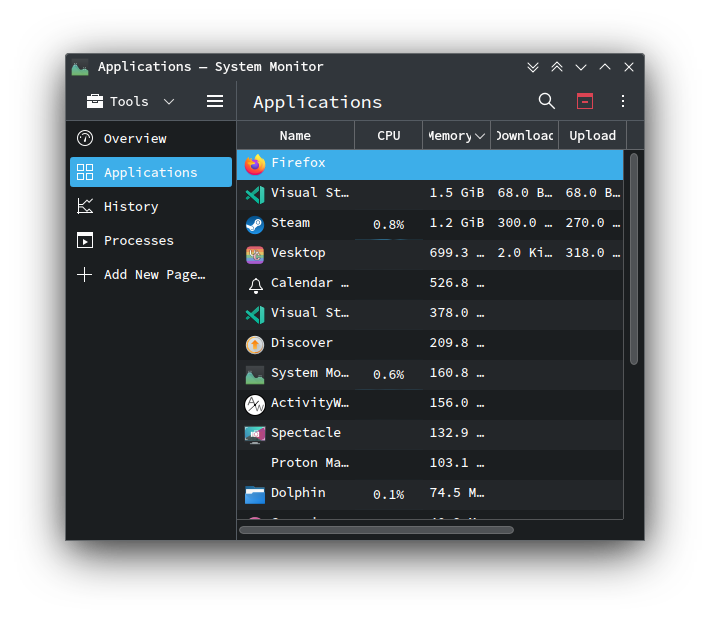Click Steam's 0.8% CPU value
Screen dimensions: 711x619
(x=389, y=225)
